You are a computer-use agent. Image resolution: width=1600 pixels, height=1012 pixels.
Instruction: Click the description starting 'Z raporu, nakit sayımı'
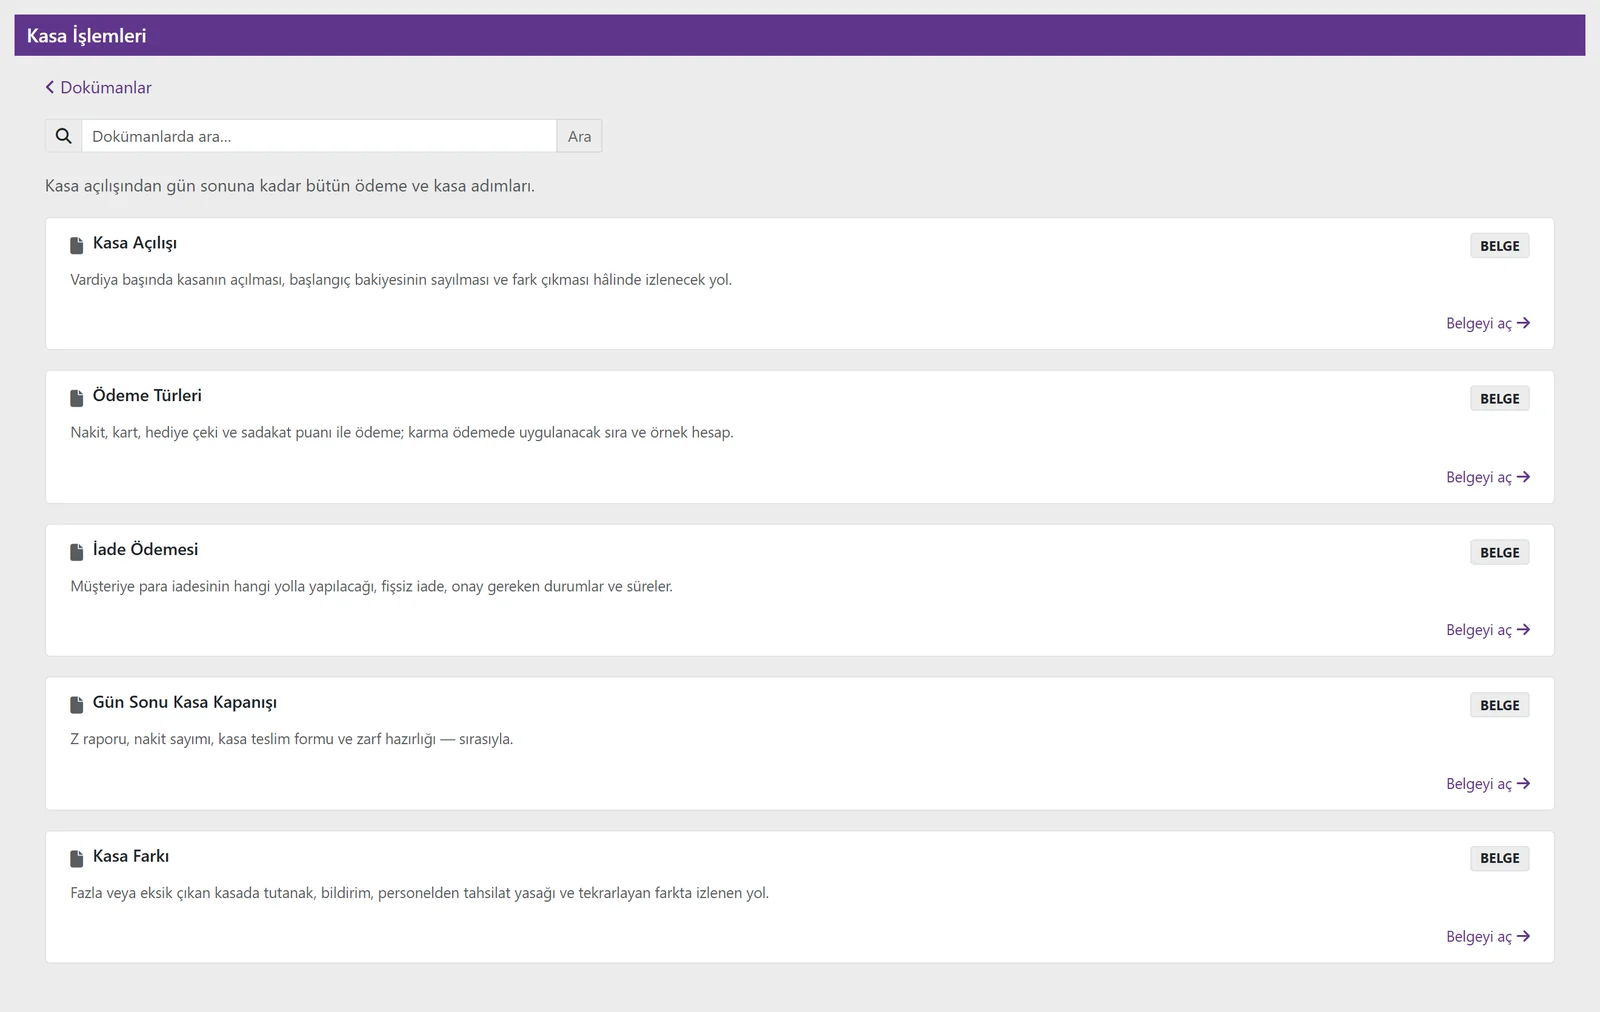[292, 740]
